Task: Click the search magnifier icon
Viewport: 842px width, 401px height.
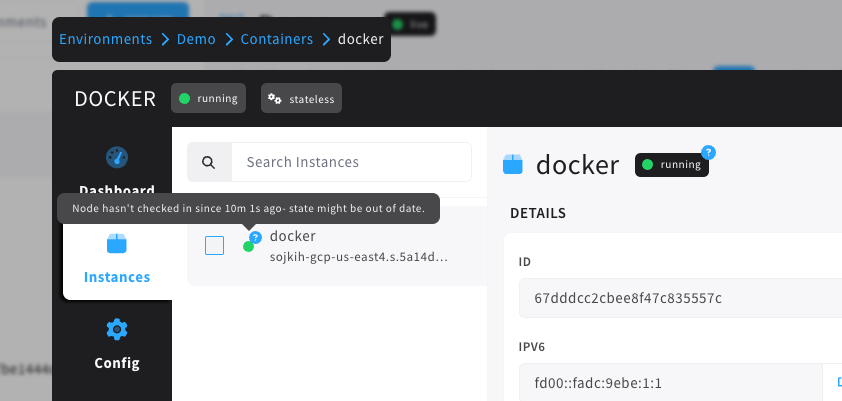Action: 209,162
